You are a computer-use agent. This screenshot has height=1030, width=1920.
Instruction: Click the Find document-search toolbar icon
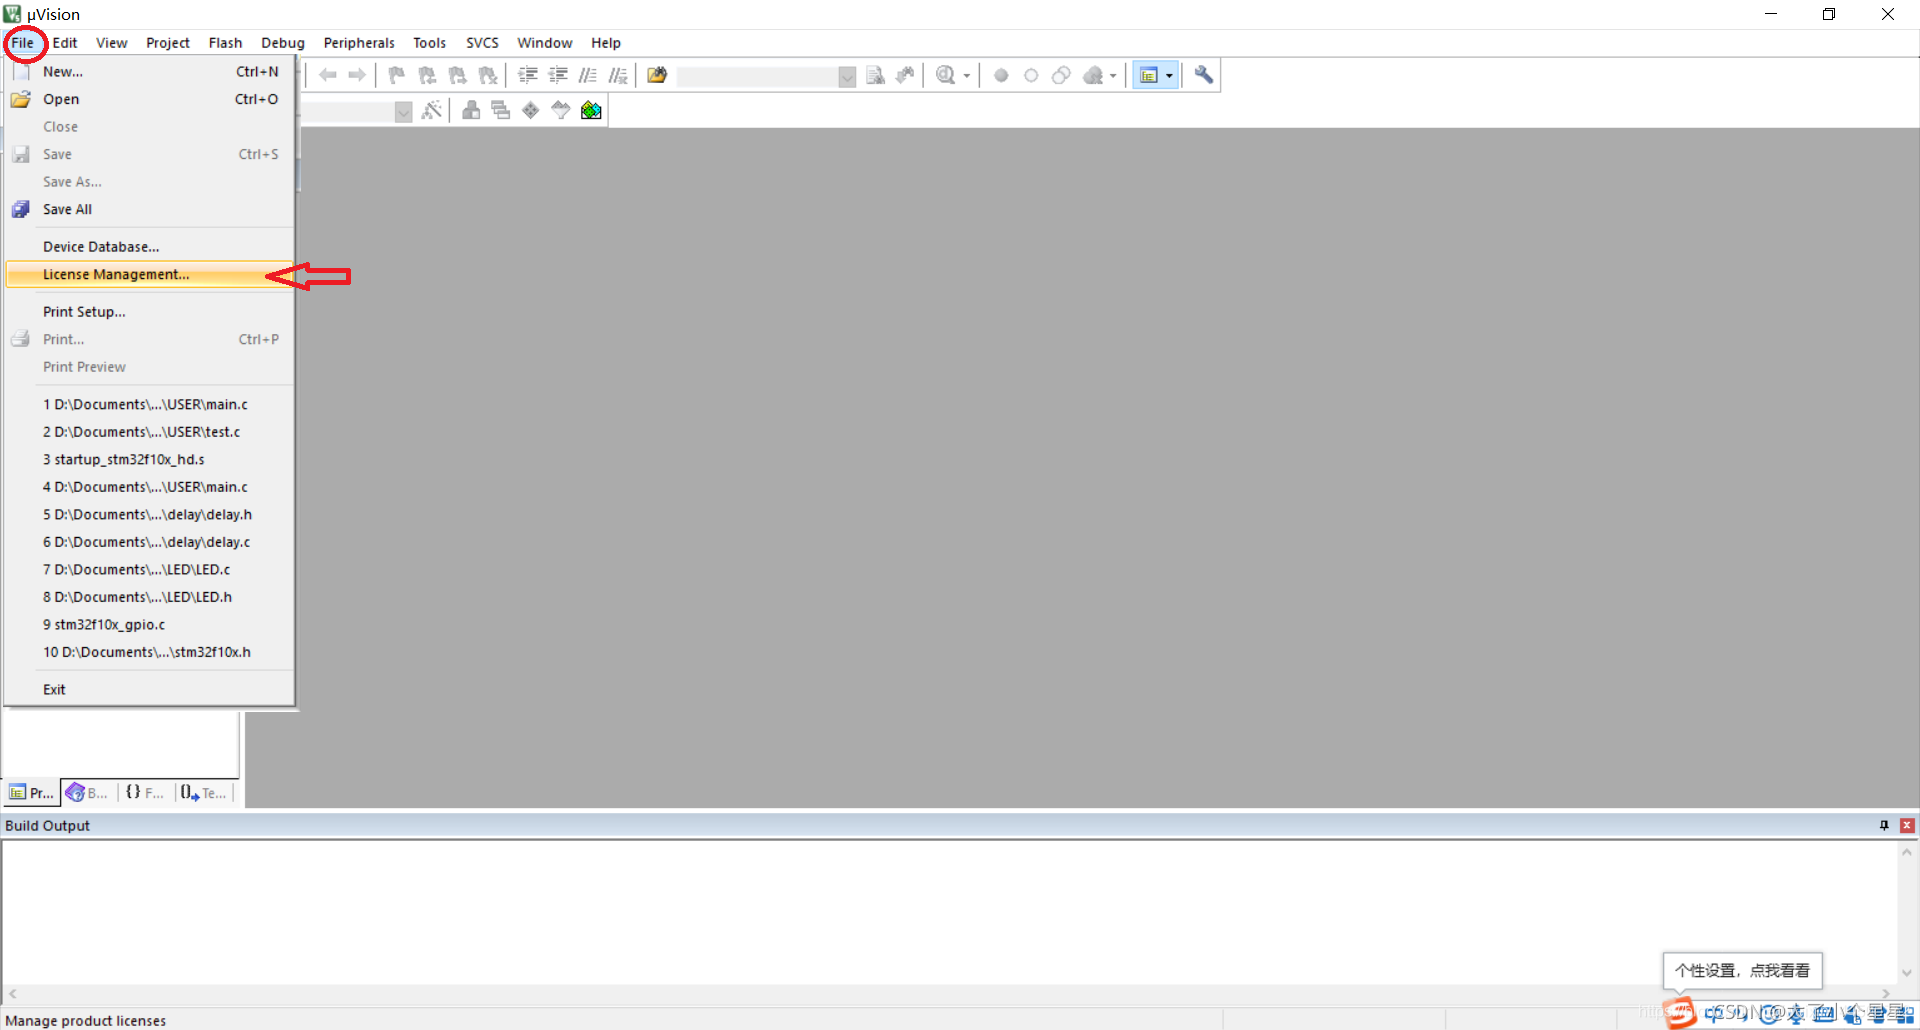875,75
